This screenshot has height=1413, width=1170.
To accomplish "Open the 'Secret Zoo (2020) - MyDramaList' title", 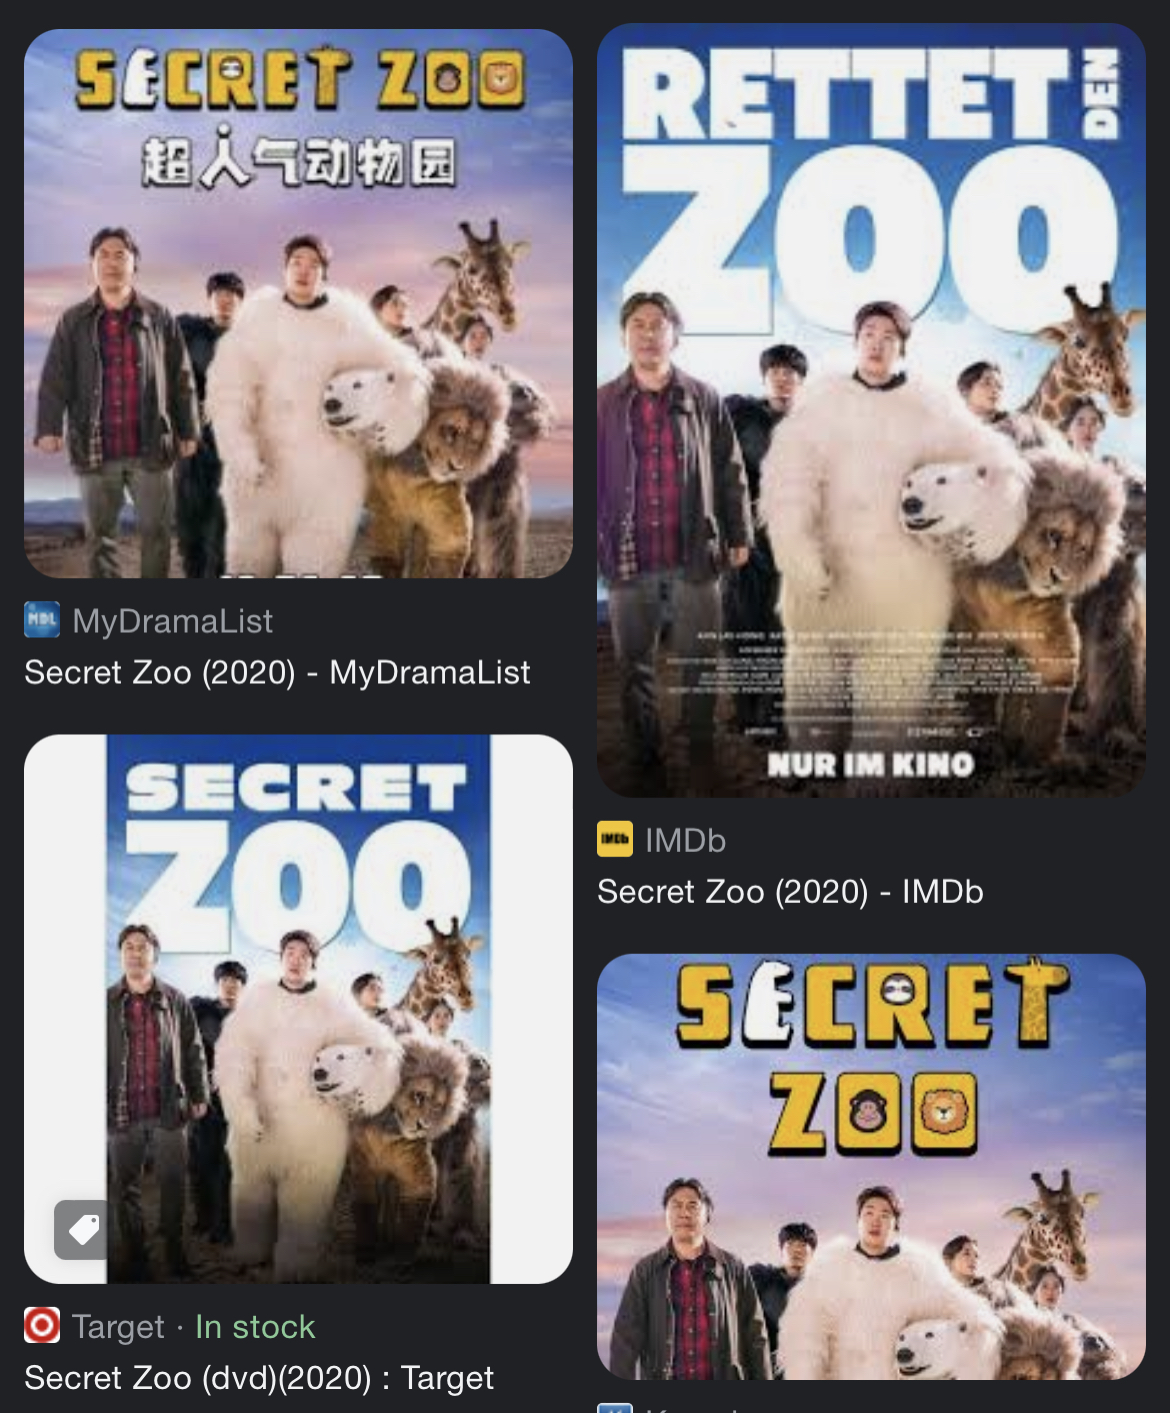I will [277, 672].
